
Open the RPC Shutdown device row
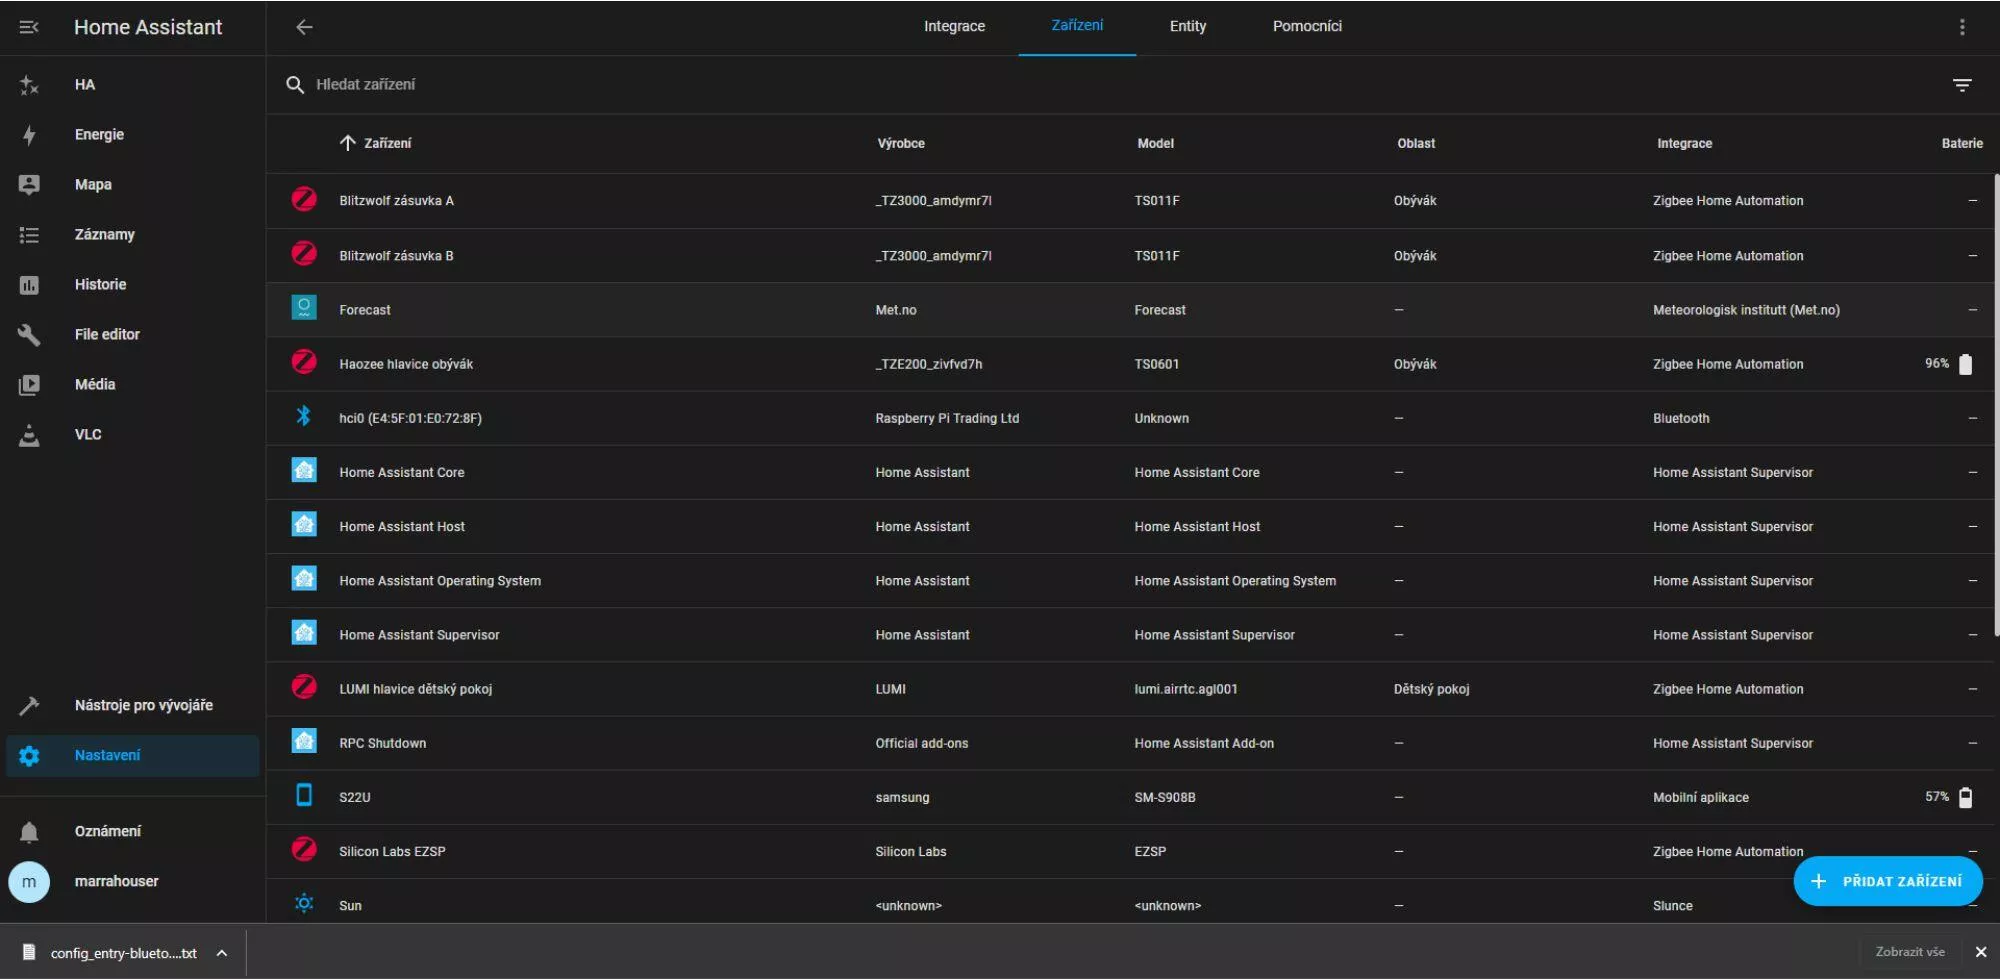coord(1131,743)
